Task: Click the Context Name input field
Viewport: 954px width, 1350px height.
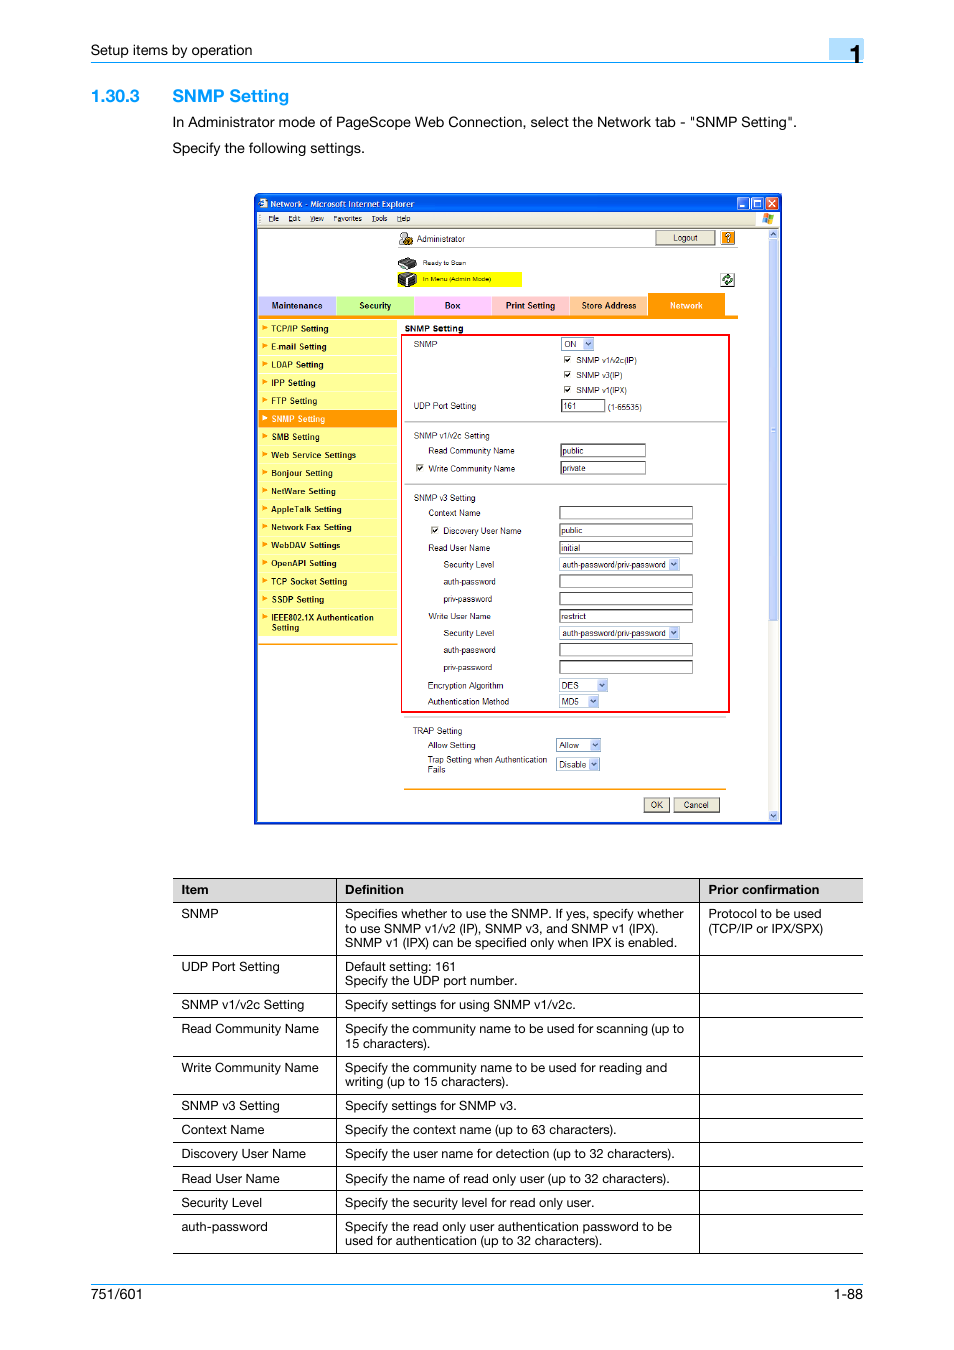Action: coord(626,513)
